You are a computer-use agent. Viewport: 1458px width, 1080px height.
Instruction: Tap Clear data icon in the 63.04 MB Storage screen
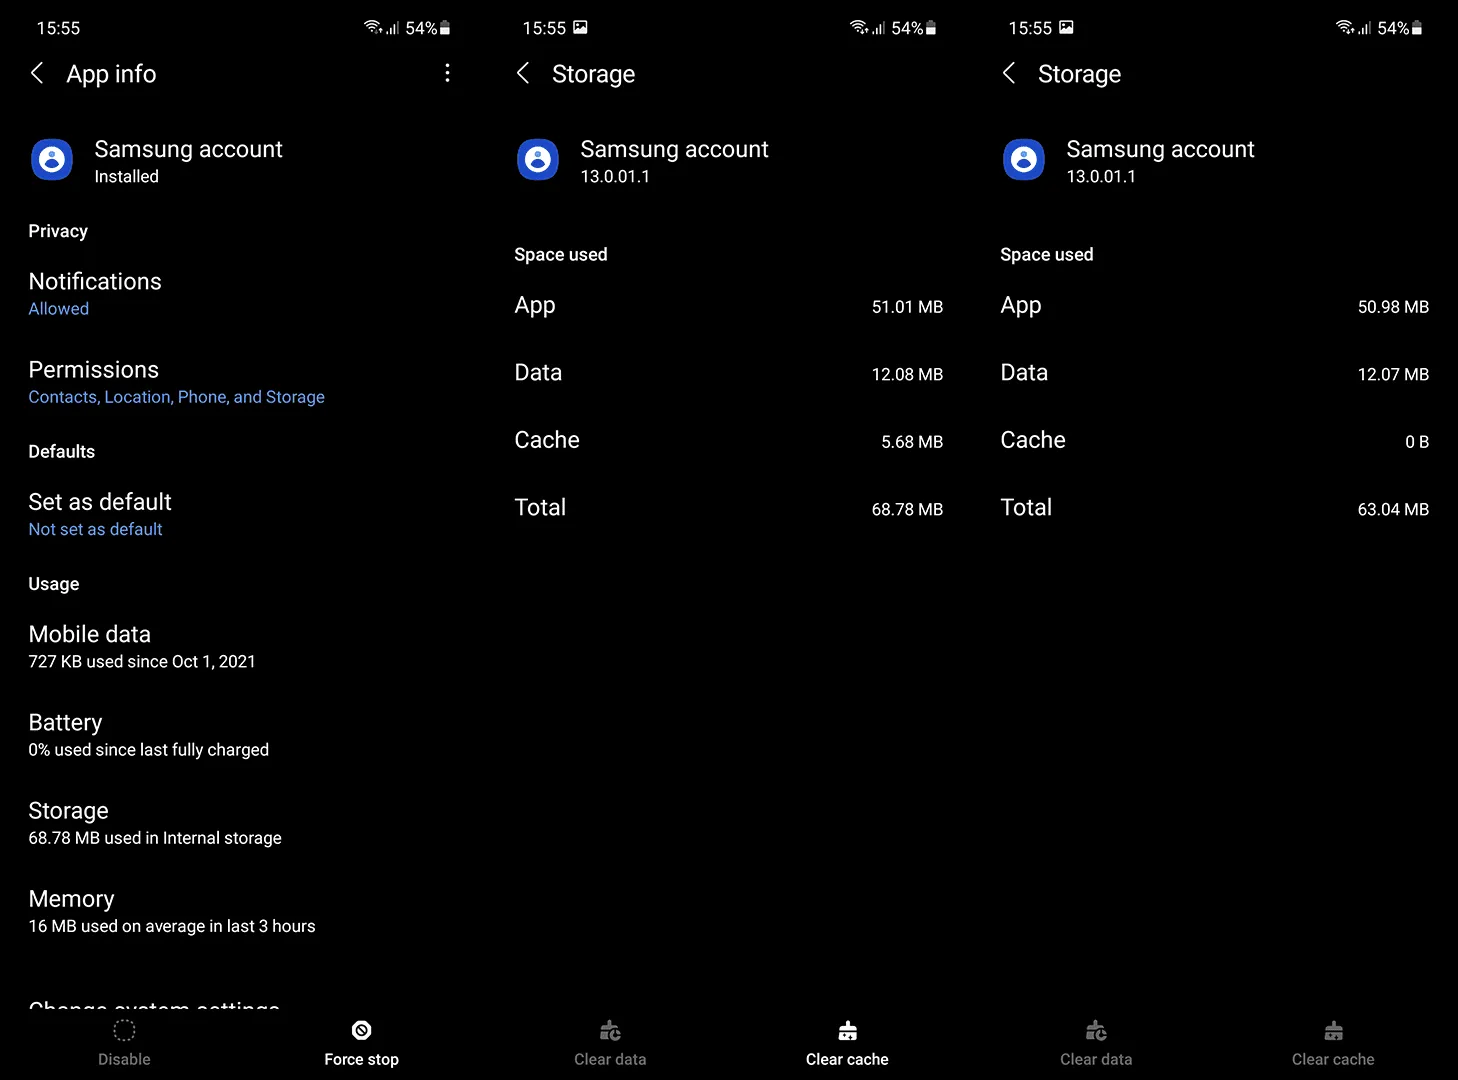[1096, 1030]
